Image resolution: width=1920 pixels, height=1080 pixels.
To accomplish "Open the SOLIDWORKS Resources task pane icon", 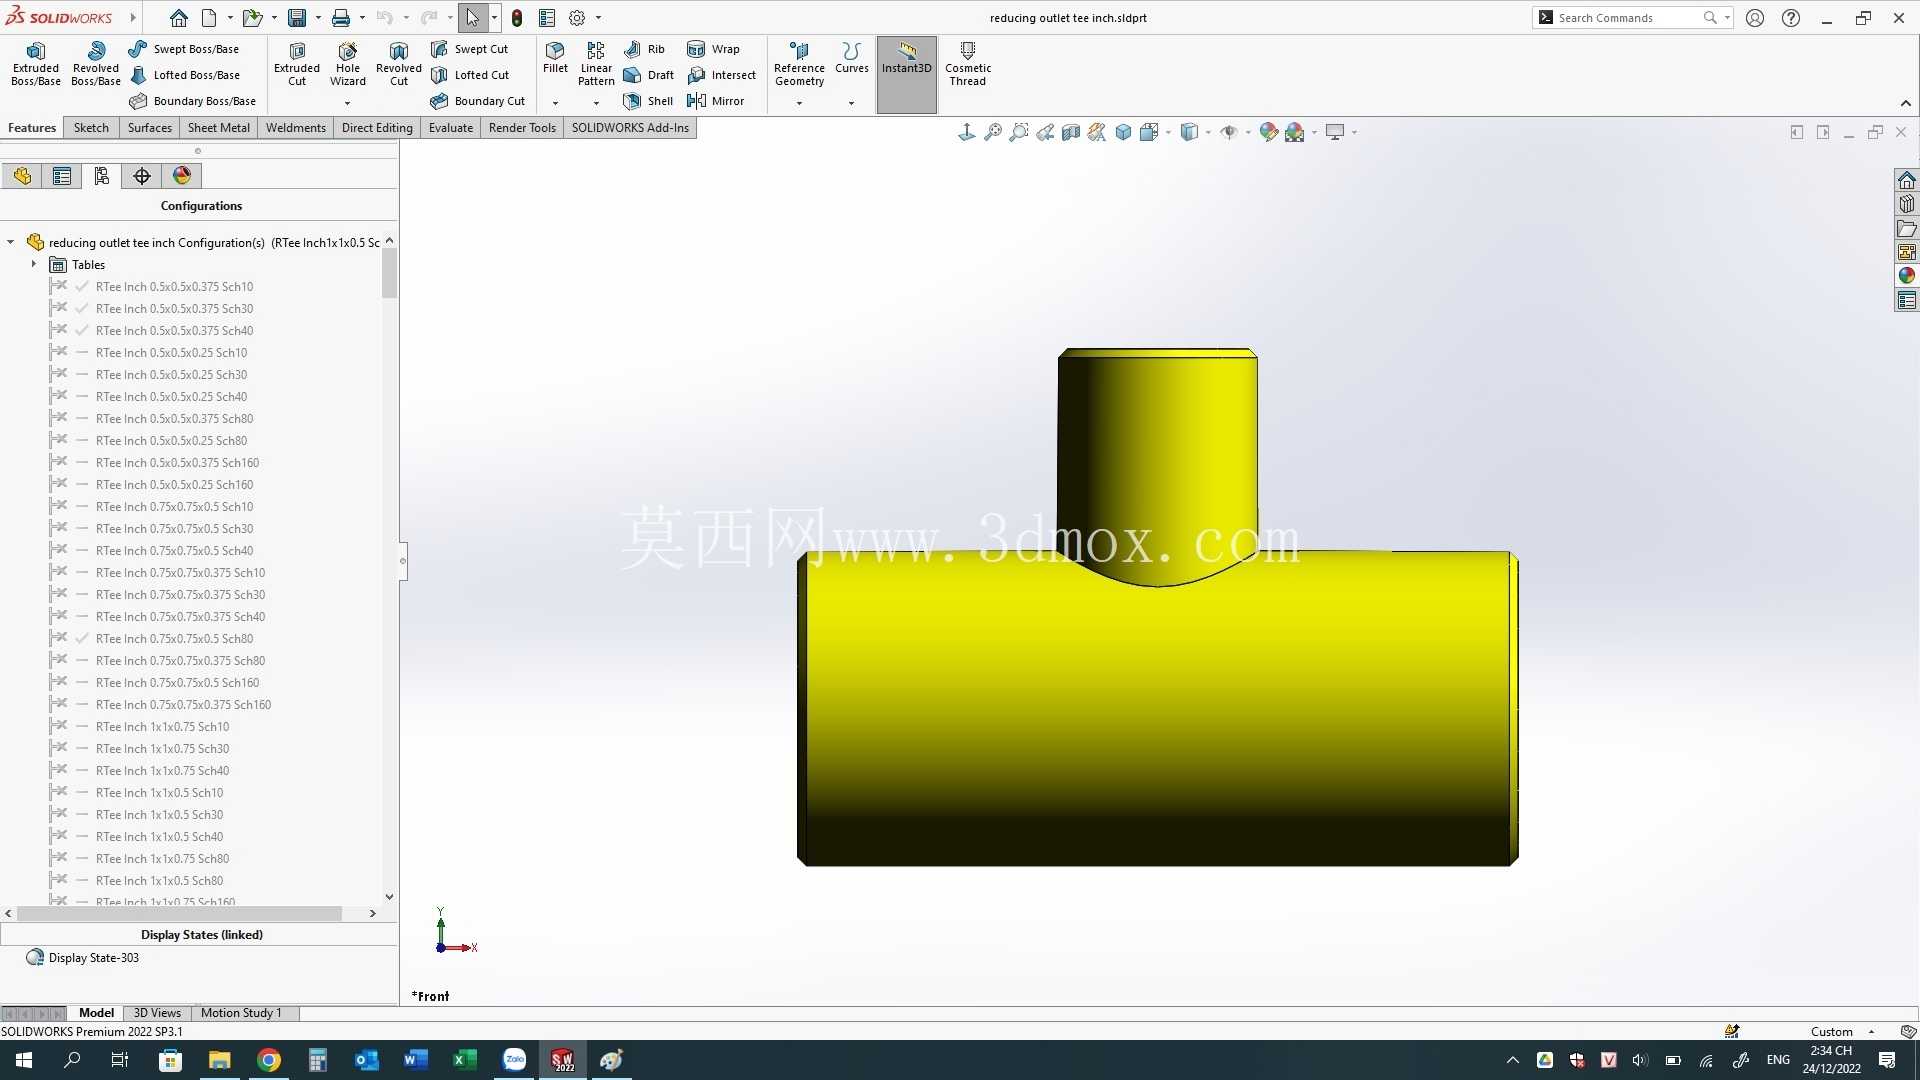I will click(1907, 180).
